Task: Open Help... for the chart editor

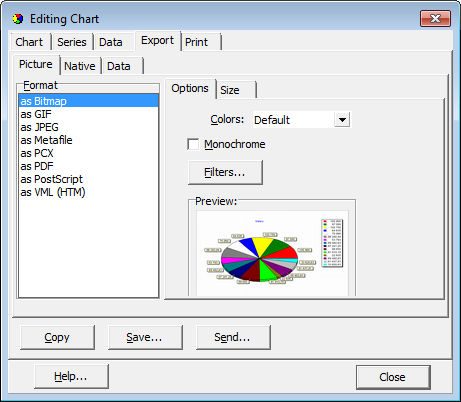Action: pos(71,376)
